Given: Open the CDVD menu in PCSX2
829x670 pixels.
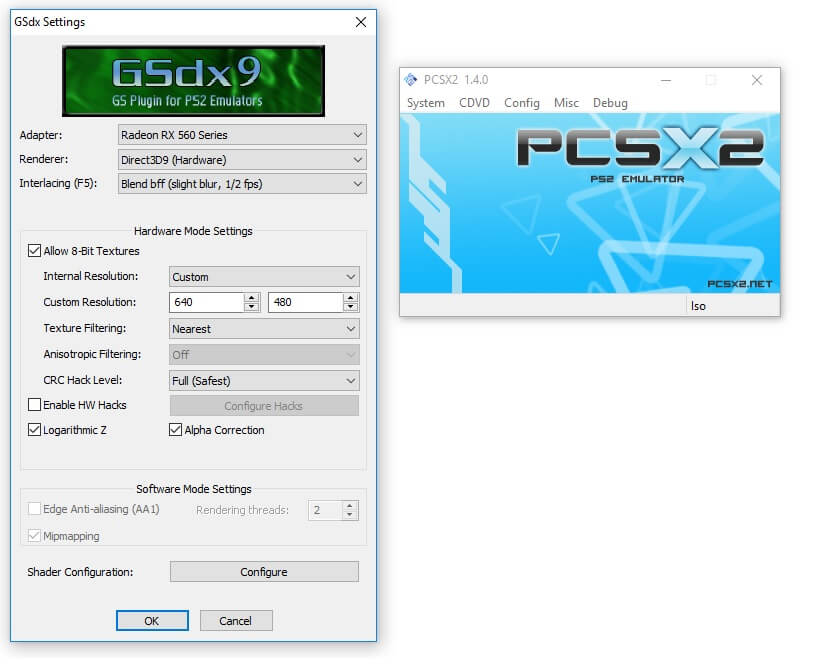Looking at the screenshot, I should click(x=474, y=103).
